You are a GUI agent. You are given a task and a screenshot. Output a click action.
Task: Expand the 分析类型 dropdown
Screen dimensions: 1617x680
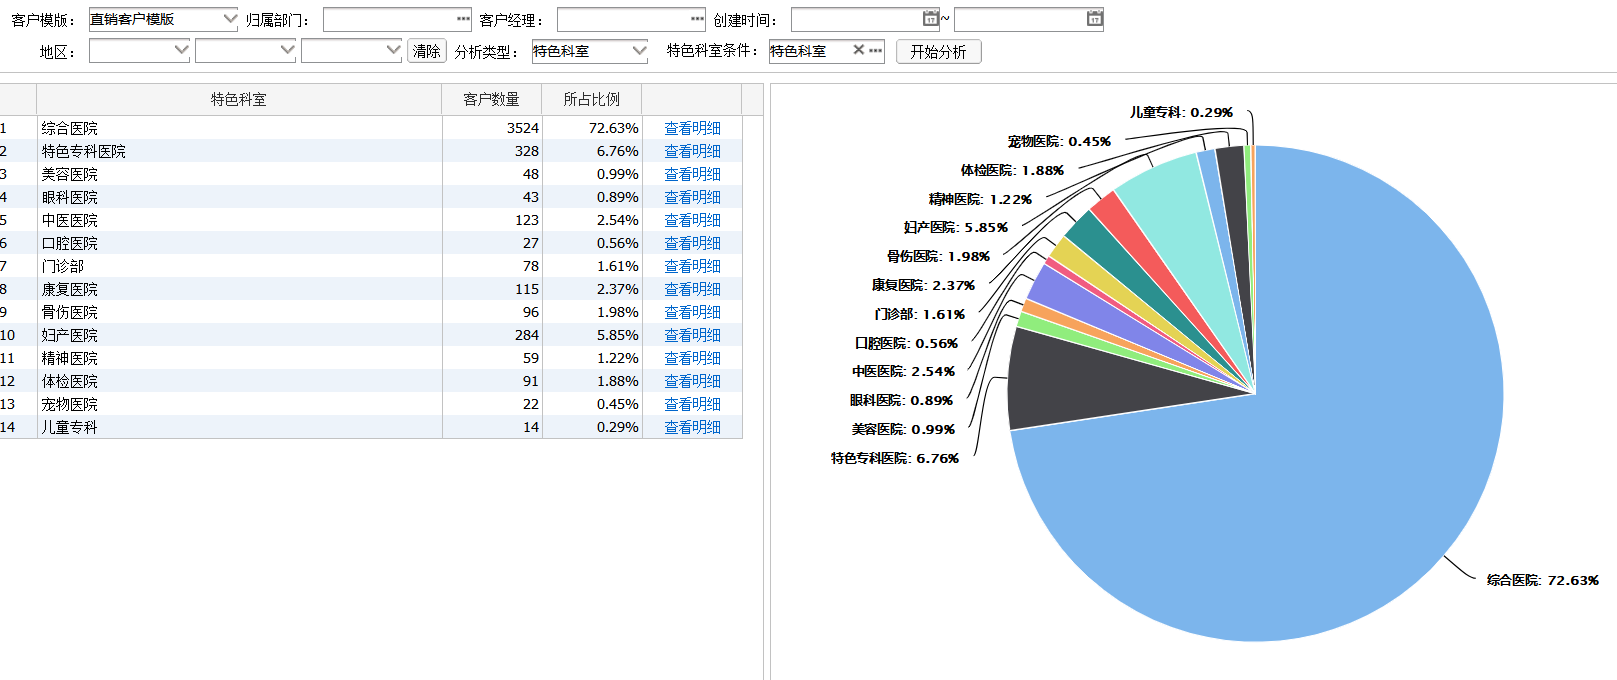coord(639,50)
